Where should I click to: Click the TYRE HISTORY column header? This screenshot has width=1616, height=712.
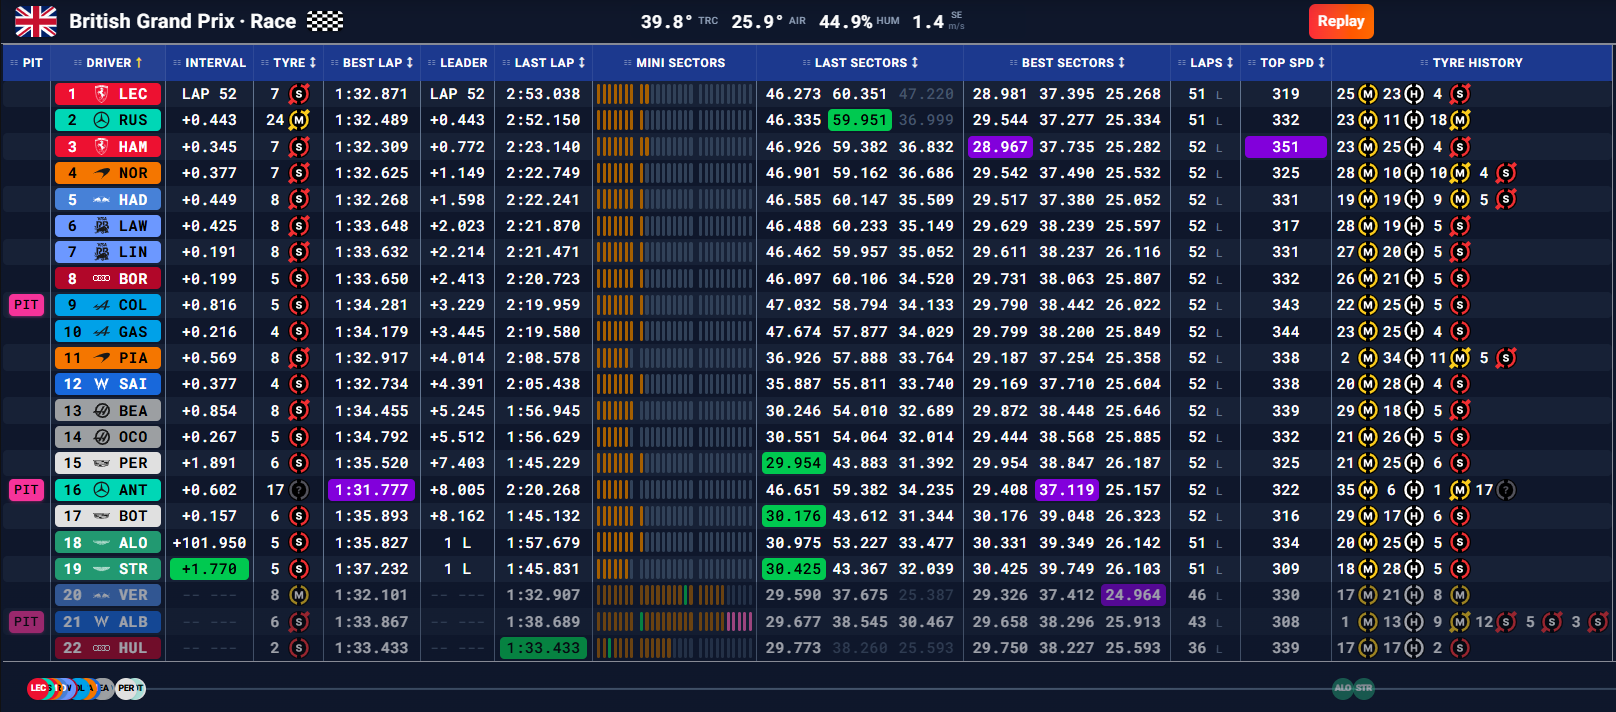(x=1471, y=63)
